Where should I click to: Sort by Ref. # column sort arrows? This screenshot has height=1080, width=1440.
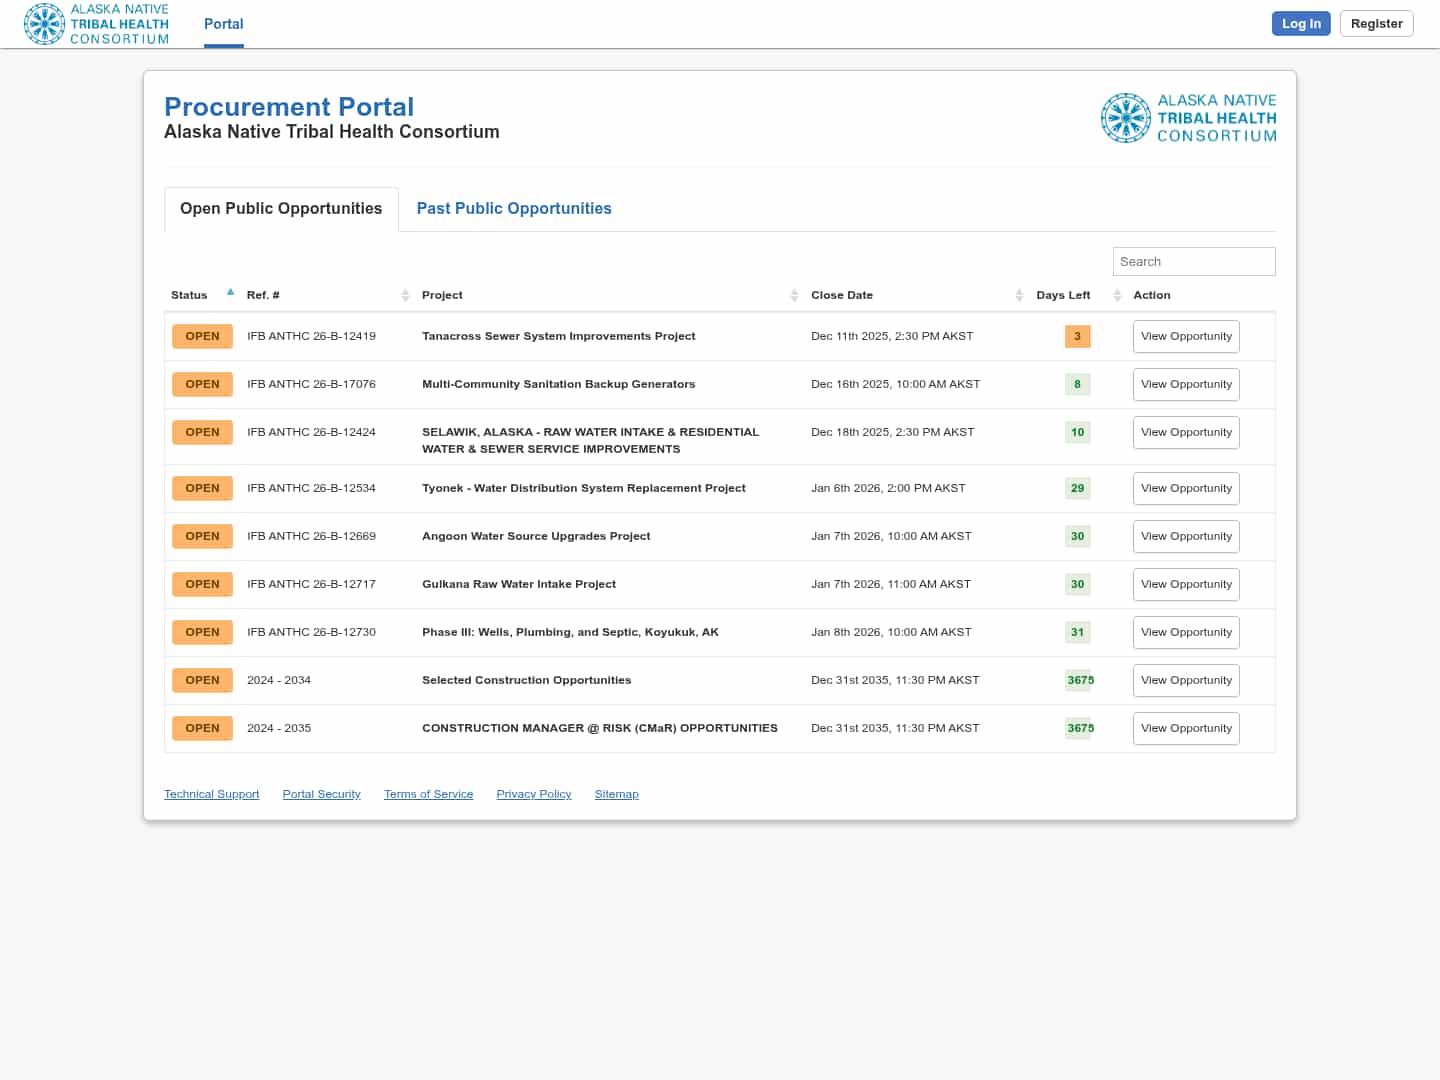tap(405, 295)
